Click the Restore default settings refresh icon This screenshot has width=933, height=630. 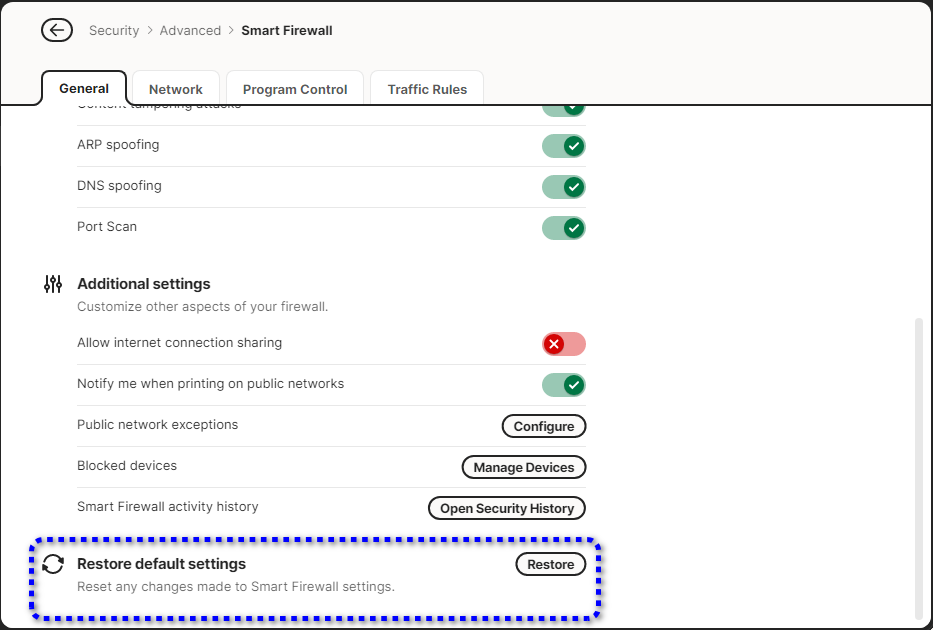tap(53, 564)
